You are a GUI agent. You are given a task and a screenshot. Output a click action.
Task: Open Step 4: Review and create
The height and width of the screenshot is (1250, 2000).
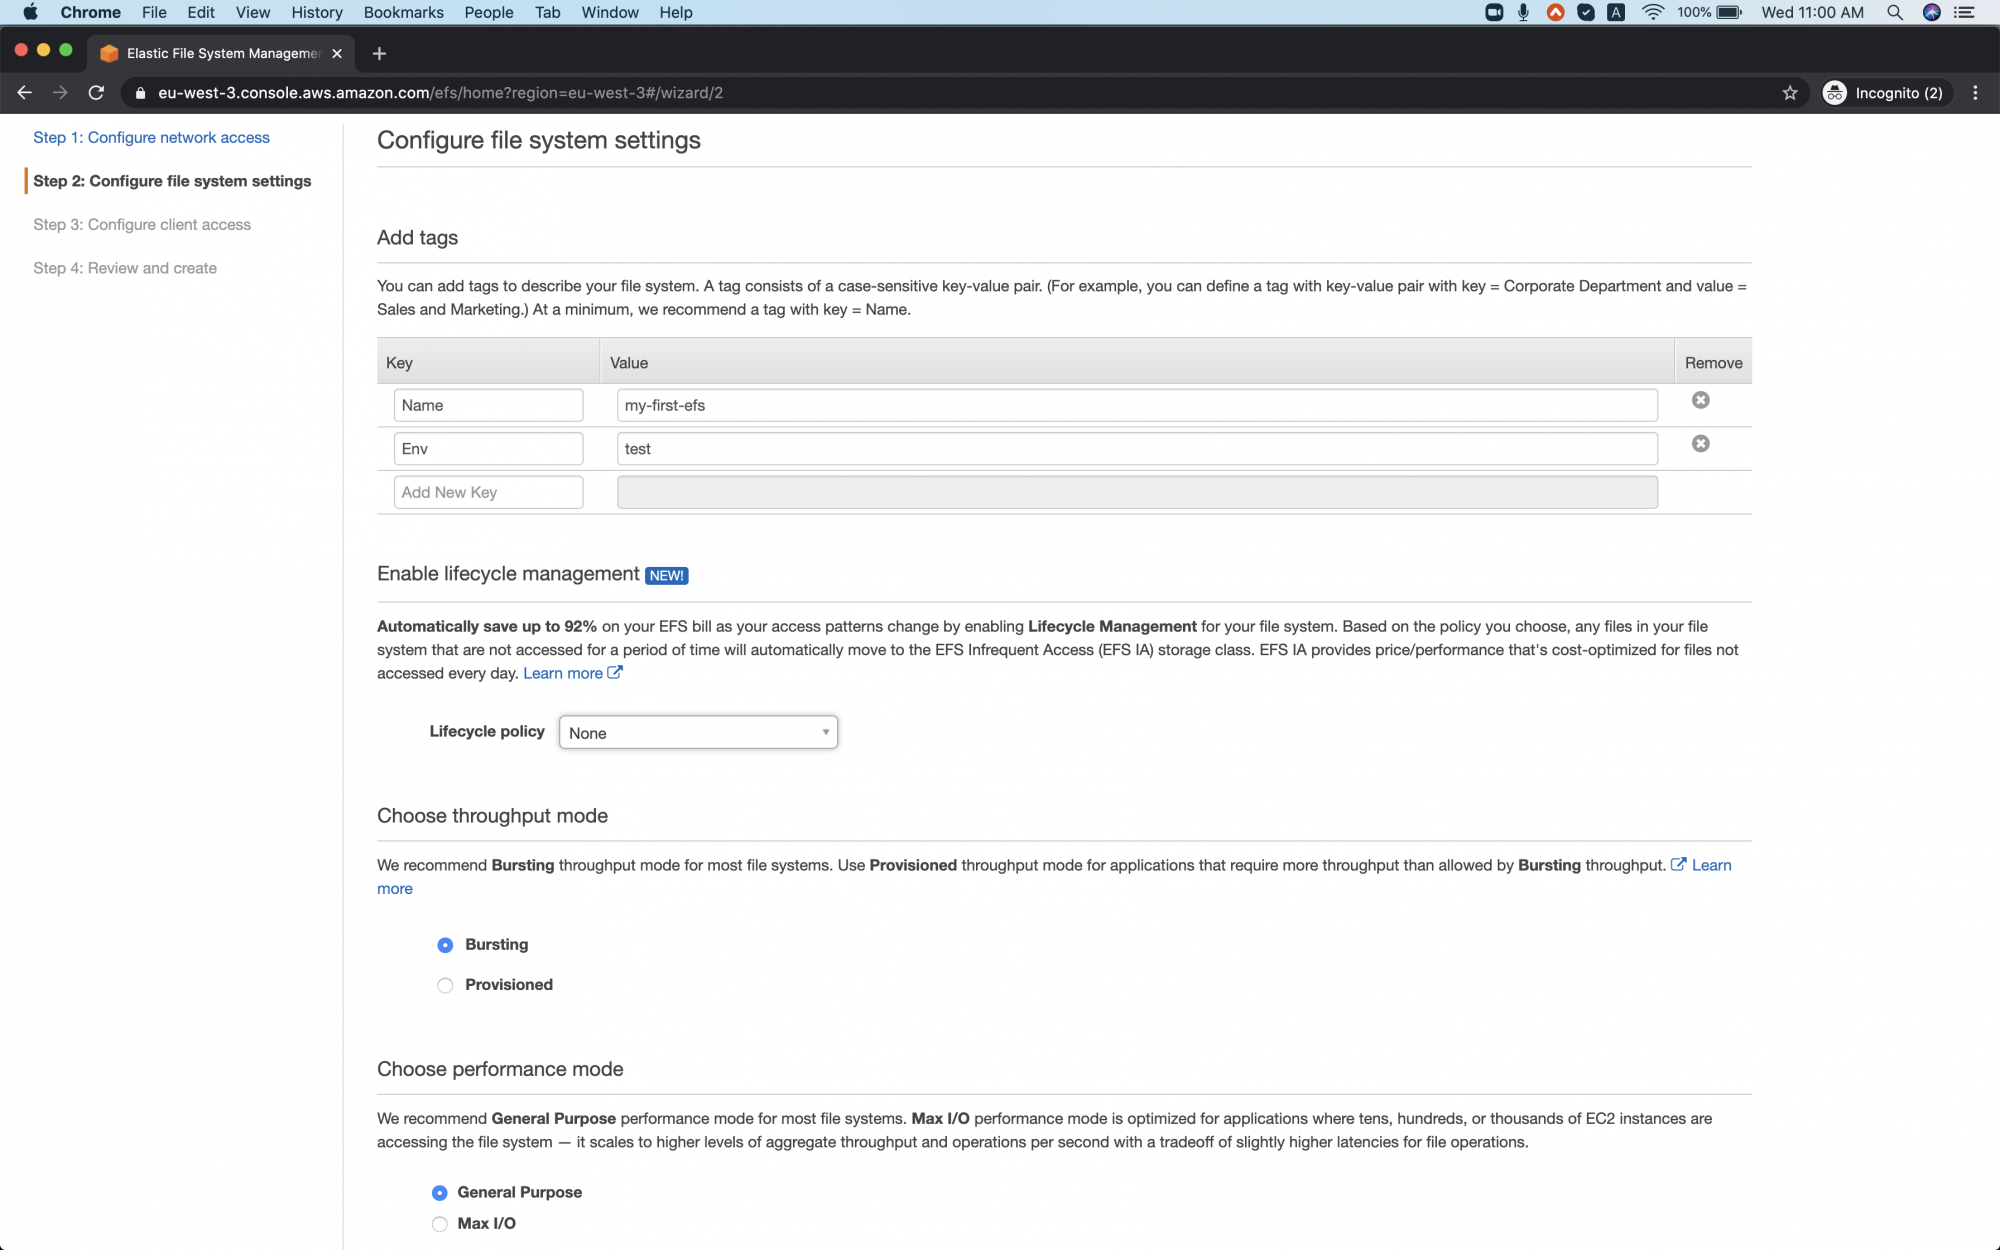coord(124,267)
